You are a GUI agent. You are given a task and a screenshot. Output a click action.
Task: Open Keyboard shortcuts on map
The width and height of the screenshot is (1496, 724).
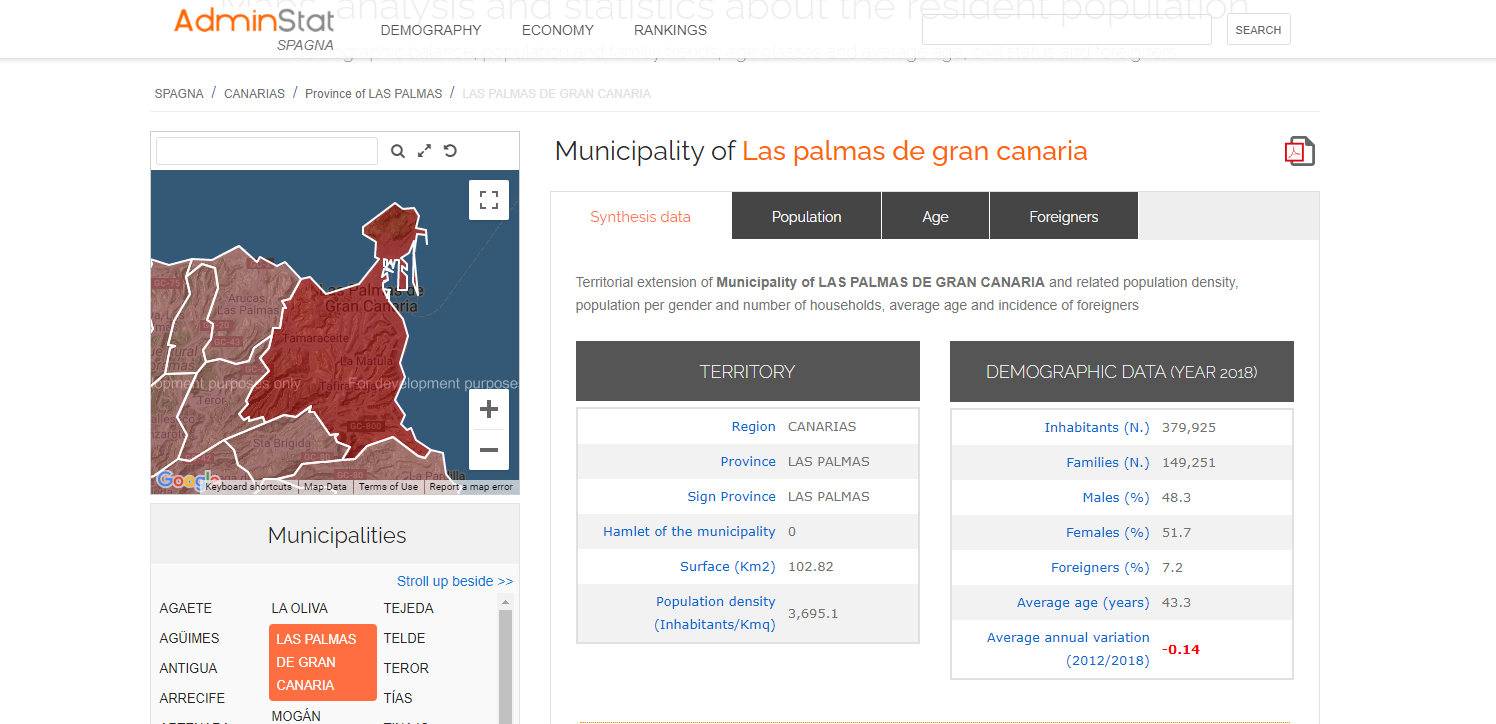coord(248,487)
